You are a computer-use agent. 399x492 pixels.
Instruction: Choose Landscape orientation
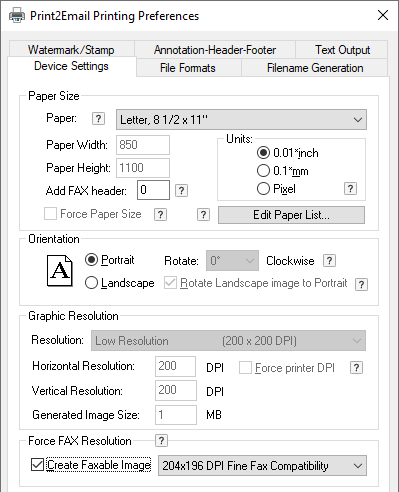tap(91, 283)
